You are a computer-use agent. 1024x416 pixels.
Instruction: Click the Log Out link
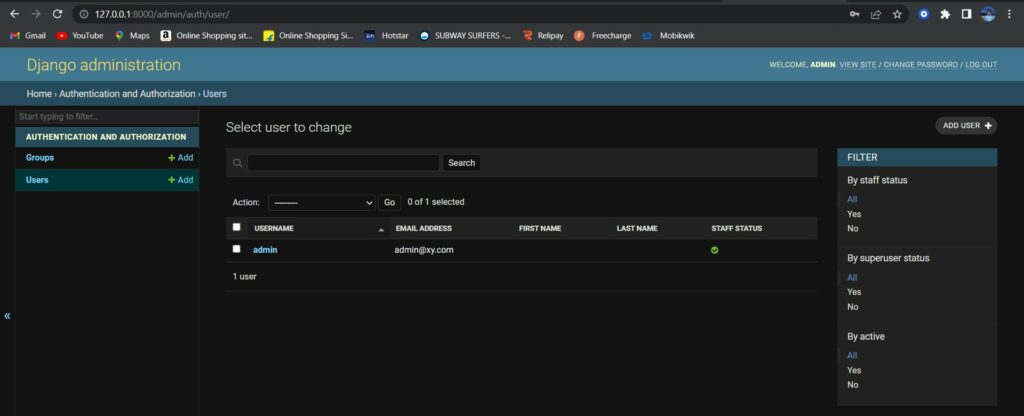point(980,65)
